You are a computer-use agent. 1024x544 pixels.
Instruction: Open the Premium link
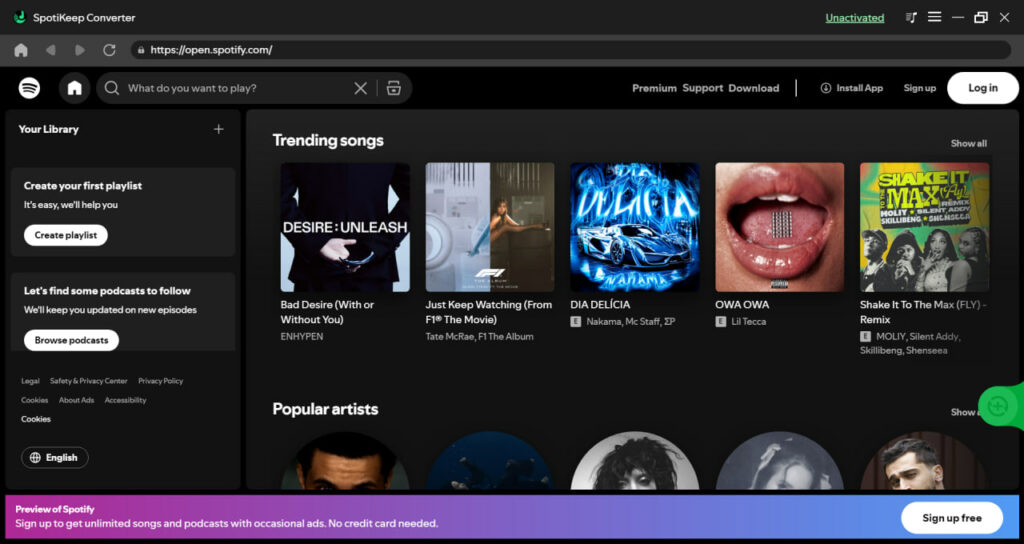pos(654,88)
